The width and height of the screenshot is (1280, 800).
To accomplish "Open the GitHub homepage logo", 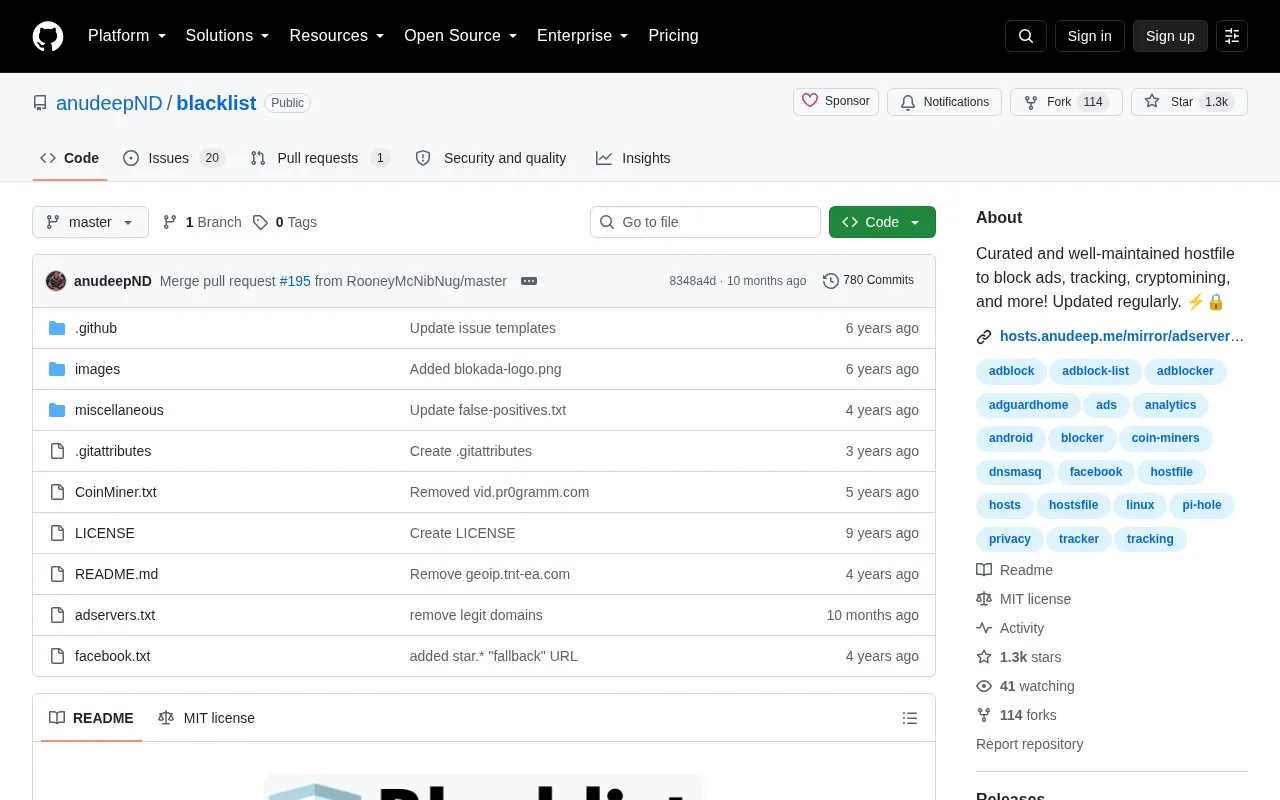I will coord(48,36).
